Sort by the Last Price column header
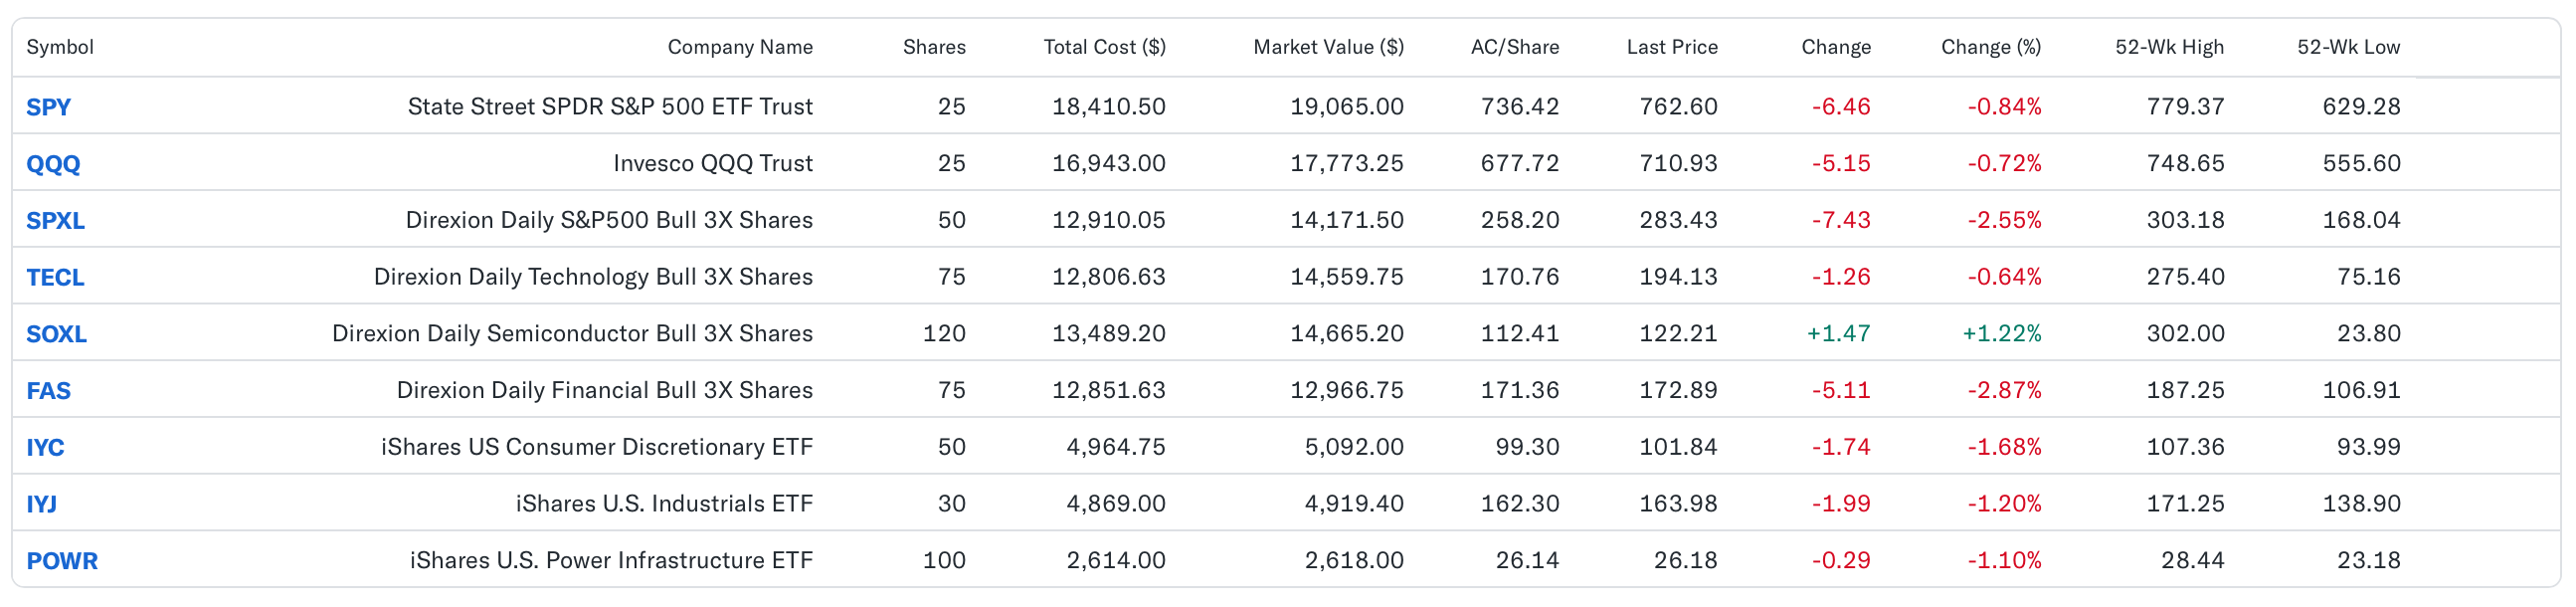 pyautogui.click(x=1672, y=47)
